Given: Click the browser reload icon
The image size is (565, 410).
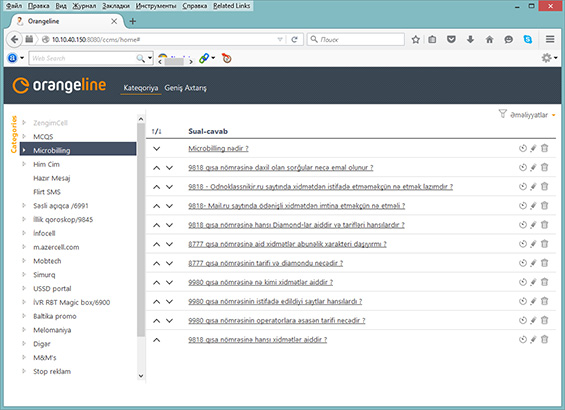Looking at the screenshot, I should [294, 39].
